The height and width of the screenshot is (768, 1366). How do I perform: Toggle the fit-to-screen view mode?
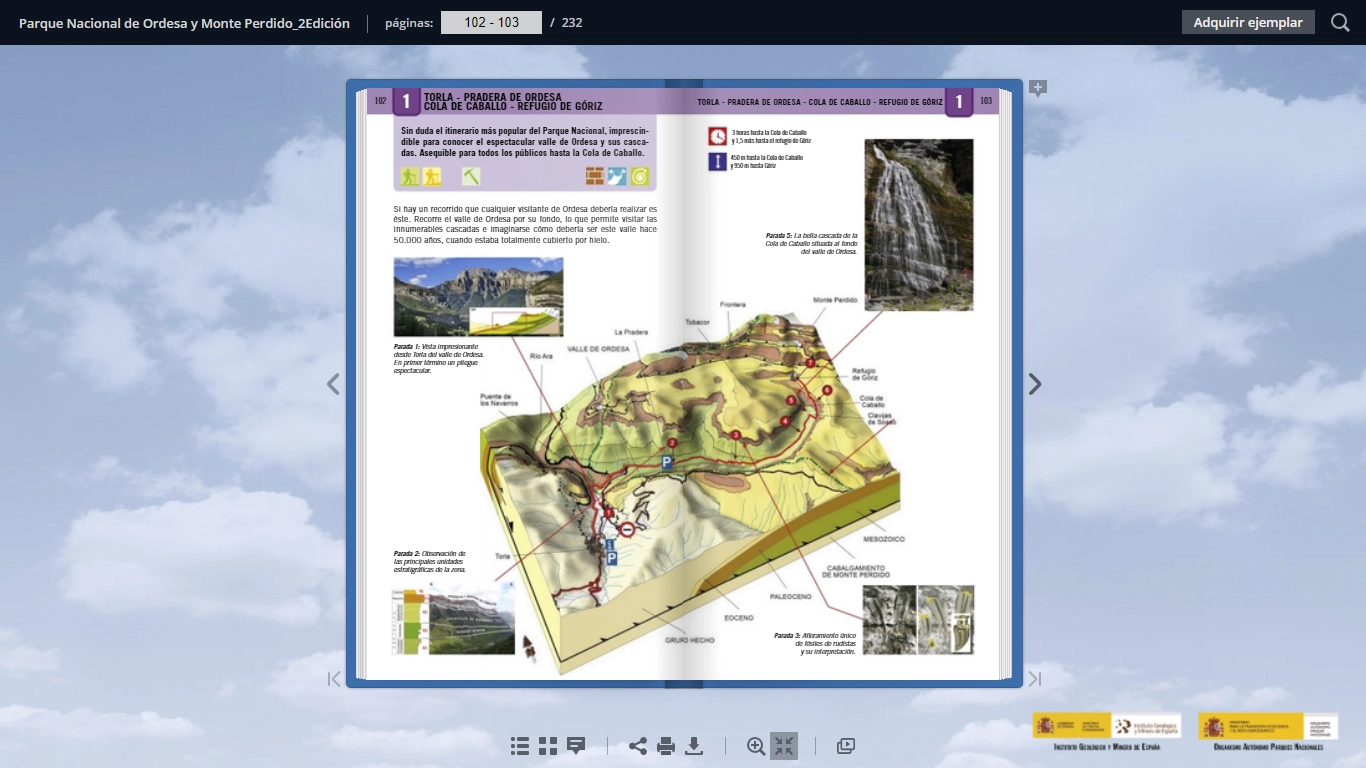tap(785, 745)
